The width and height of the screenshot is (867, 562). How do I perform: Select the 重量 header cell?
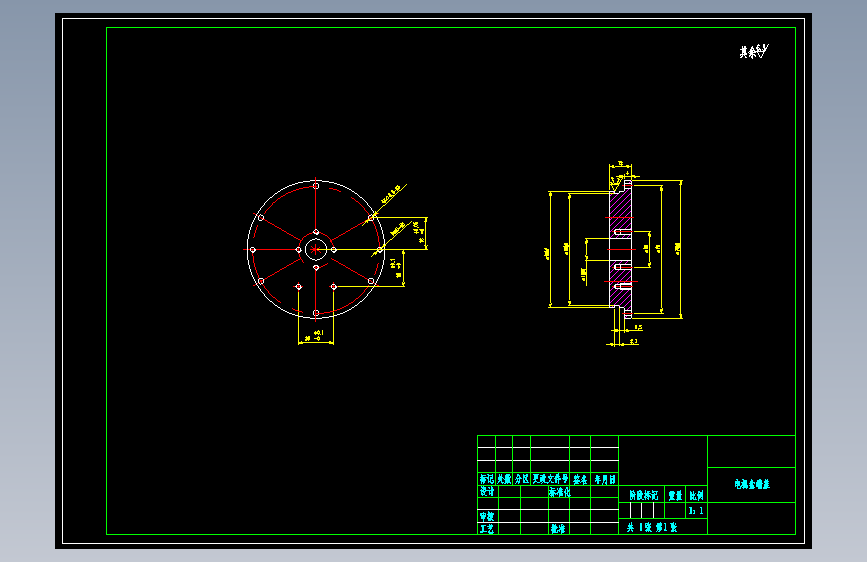[x=675, y=496]
